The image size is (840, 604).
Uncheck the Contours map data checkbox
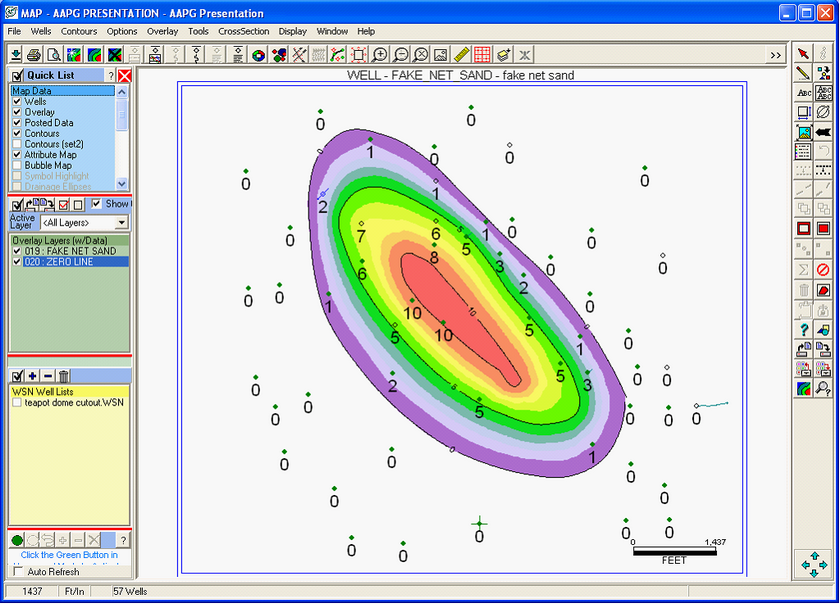click(x=17, y=134)
